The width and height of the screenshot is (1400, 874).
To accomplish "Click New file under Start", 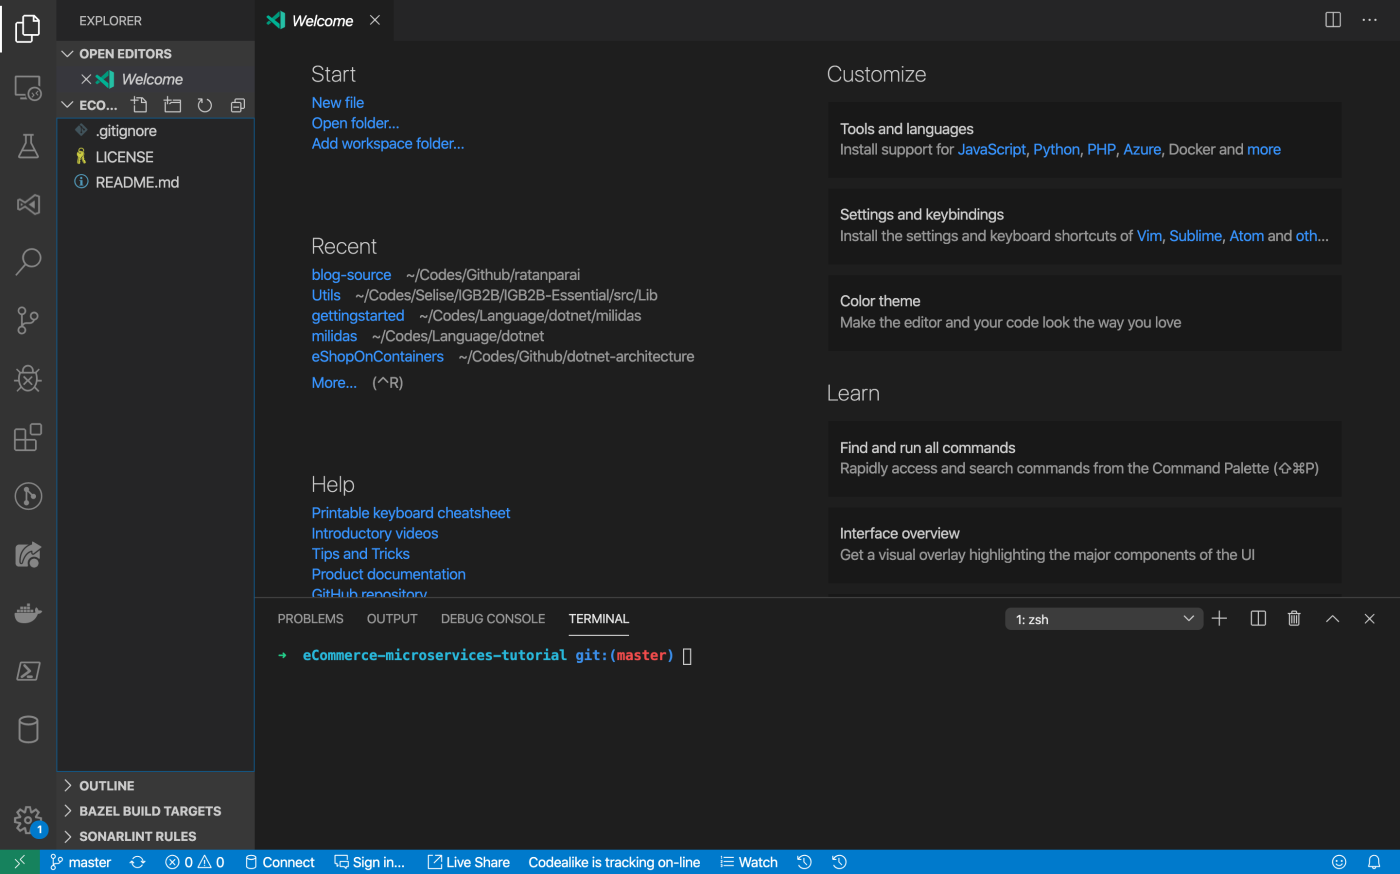I will [x=337, y=102].
